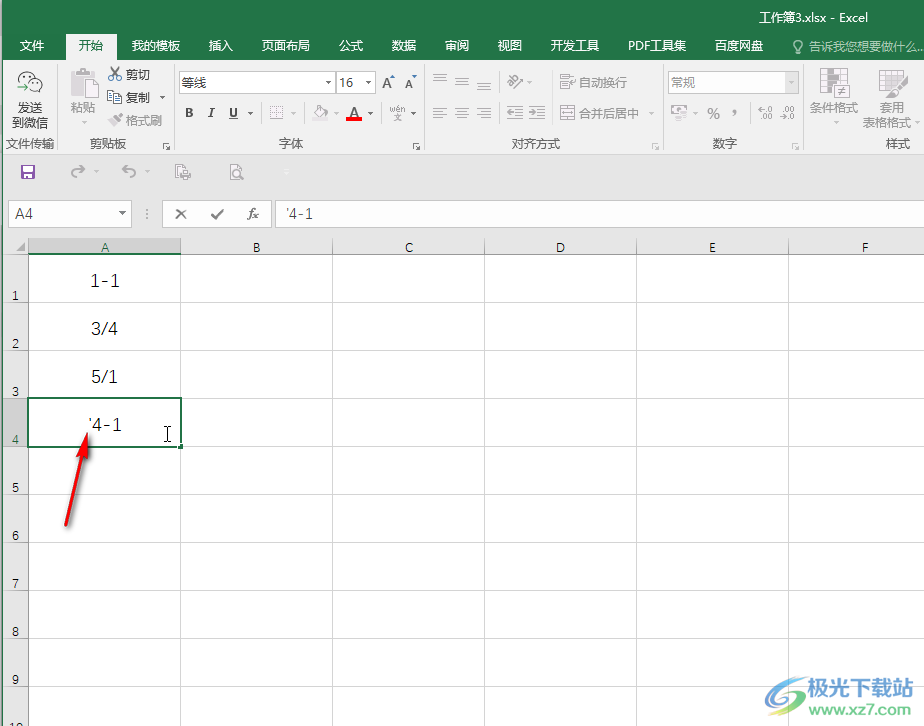This screenshot has height=726, width=924.
Task: Toggle Italic formatting
Action: [211, 113]
